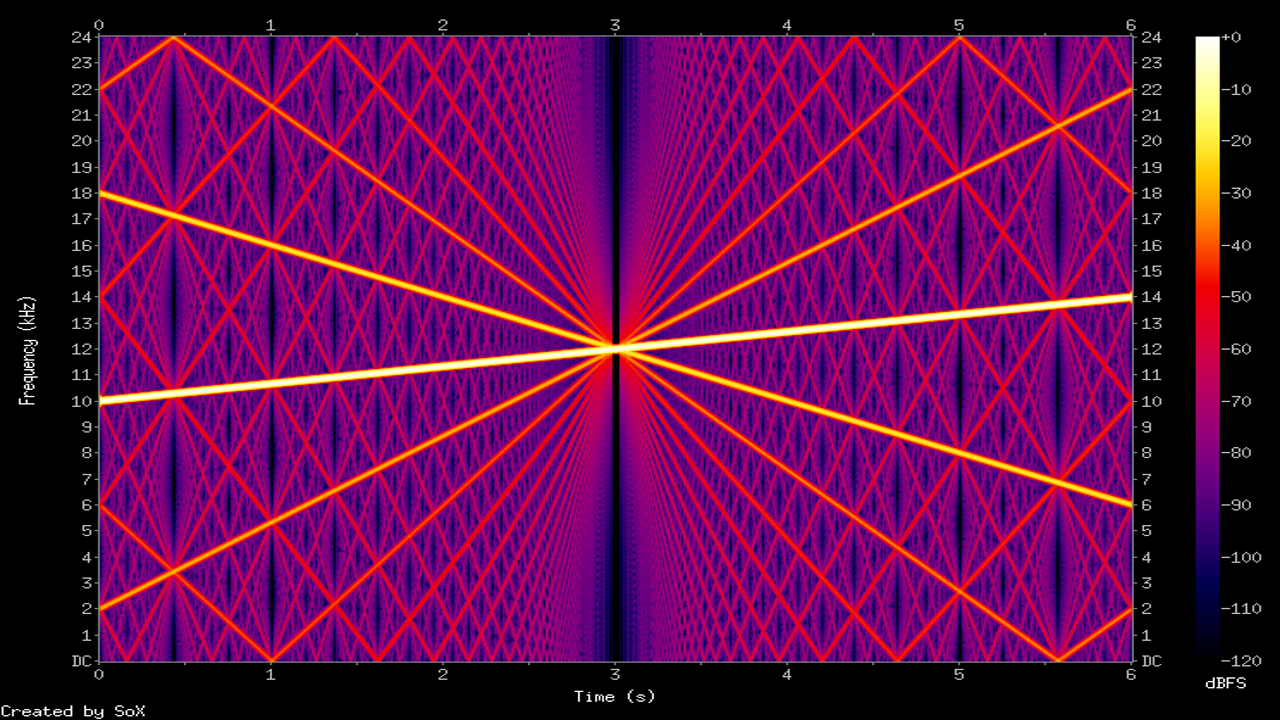This screenshot has width=1280, height=720.
Task: Click the bright sweep end at 14 kHz, right edge
Action: coord(1127,297)
